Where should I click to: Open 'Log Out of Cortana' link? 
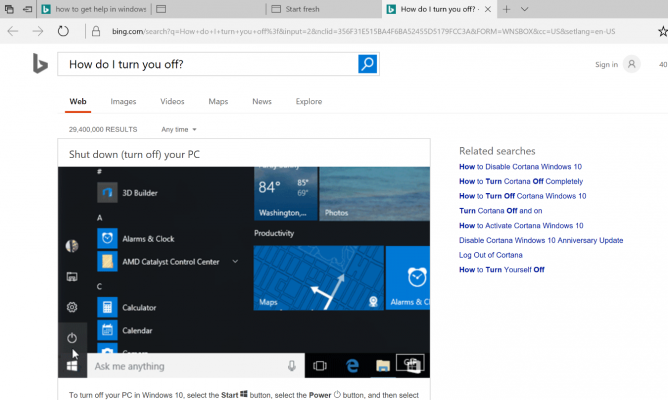pos(491,255)
